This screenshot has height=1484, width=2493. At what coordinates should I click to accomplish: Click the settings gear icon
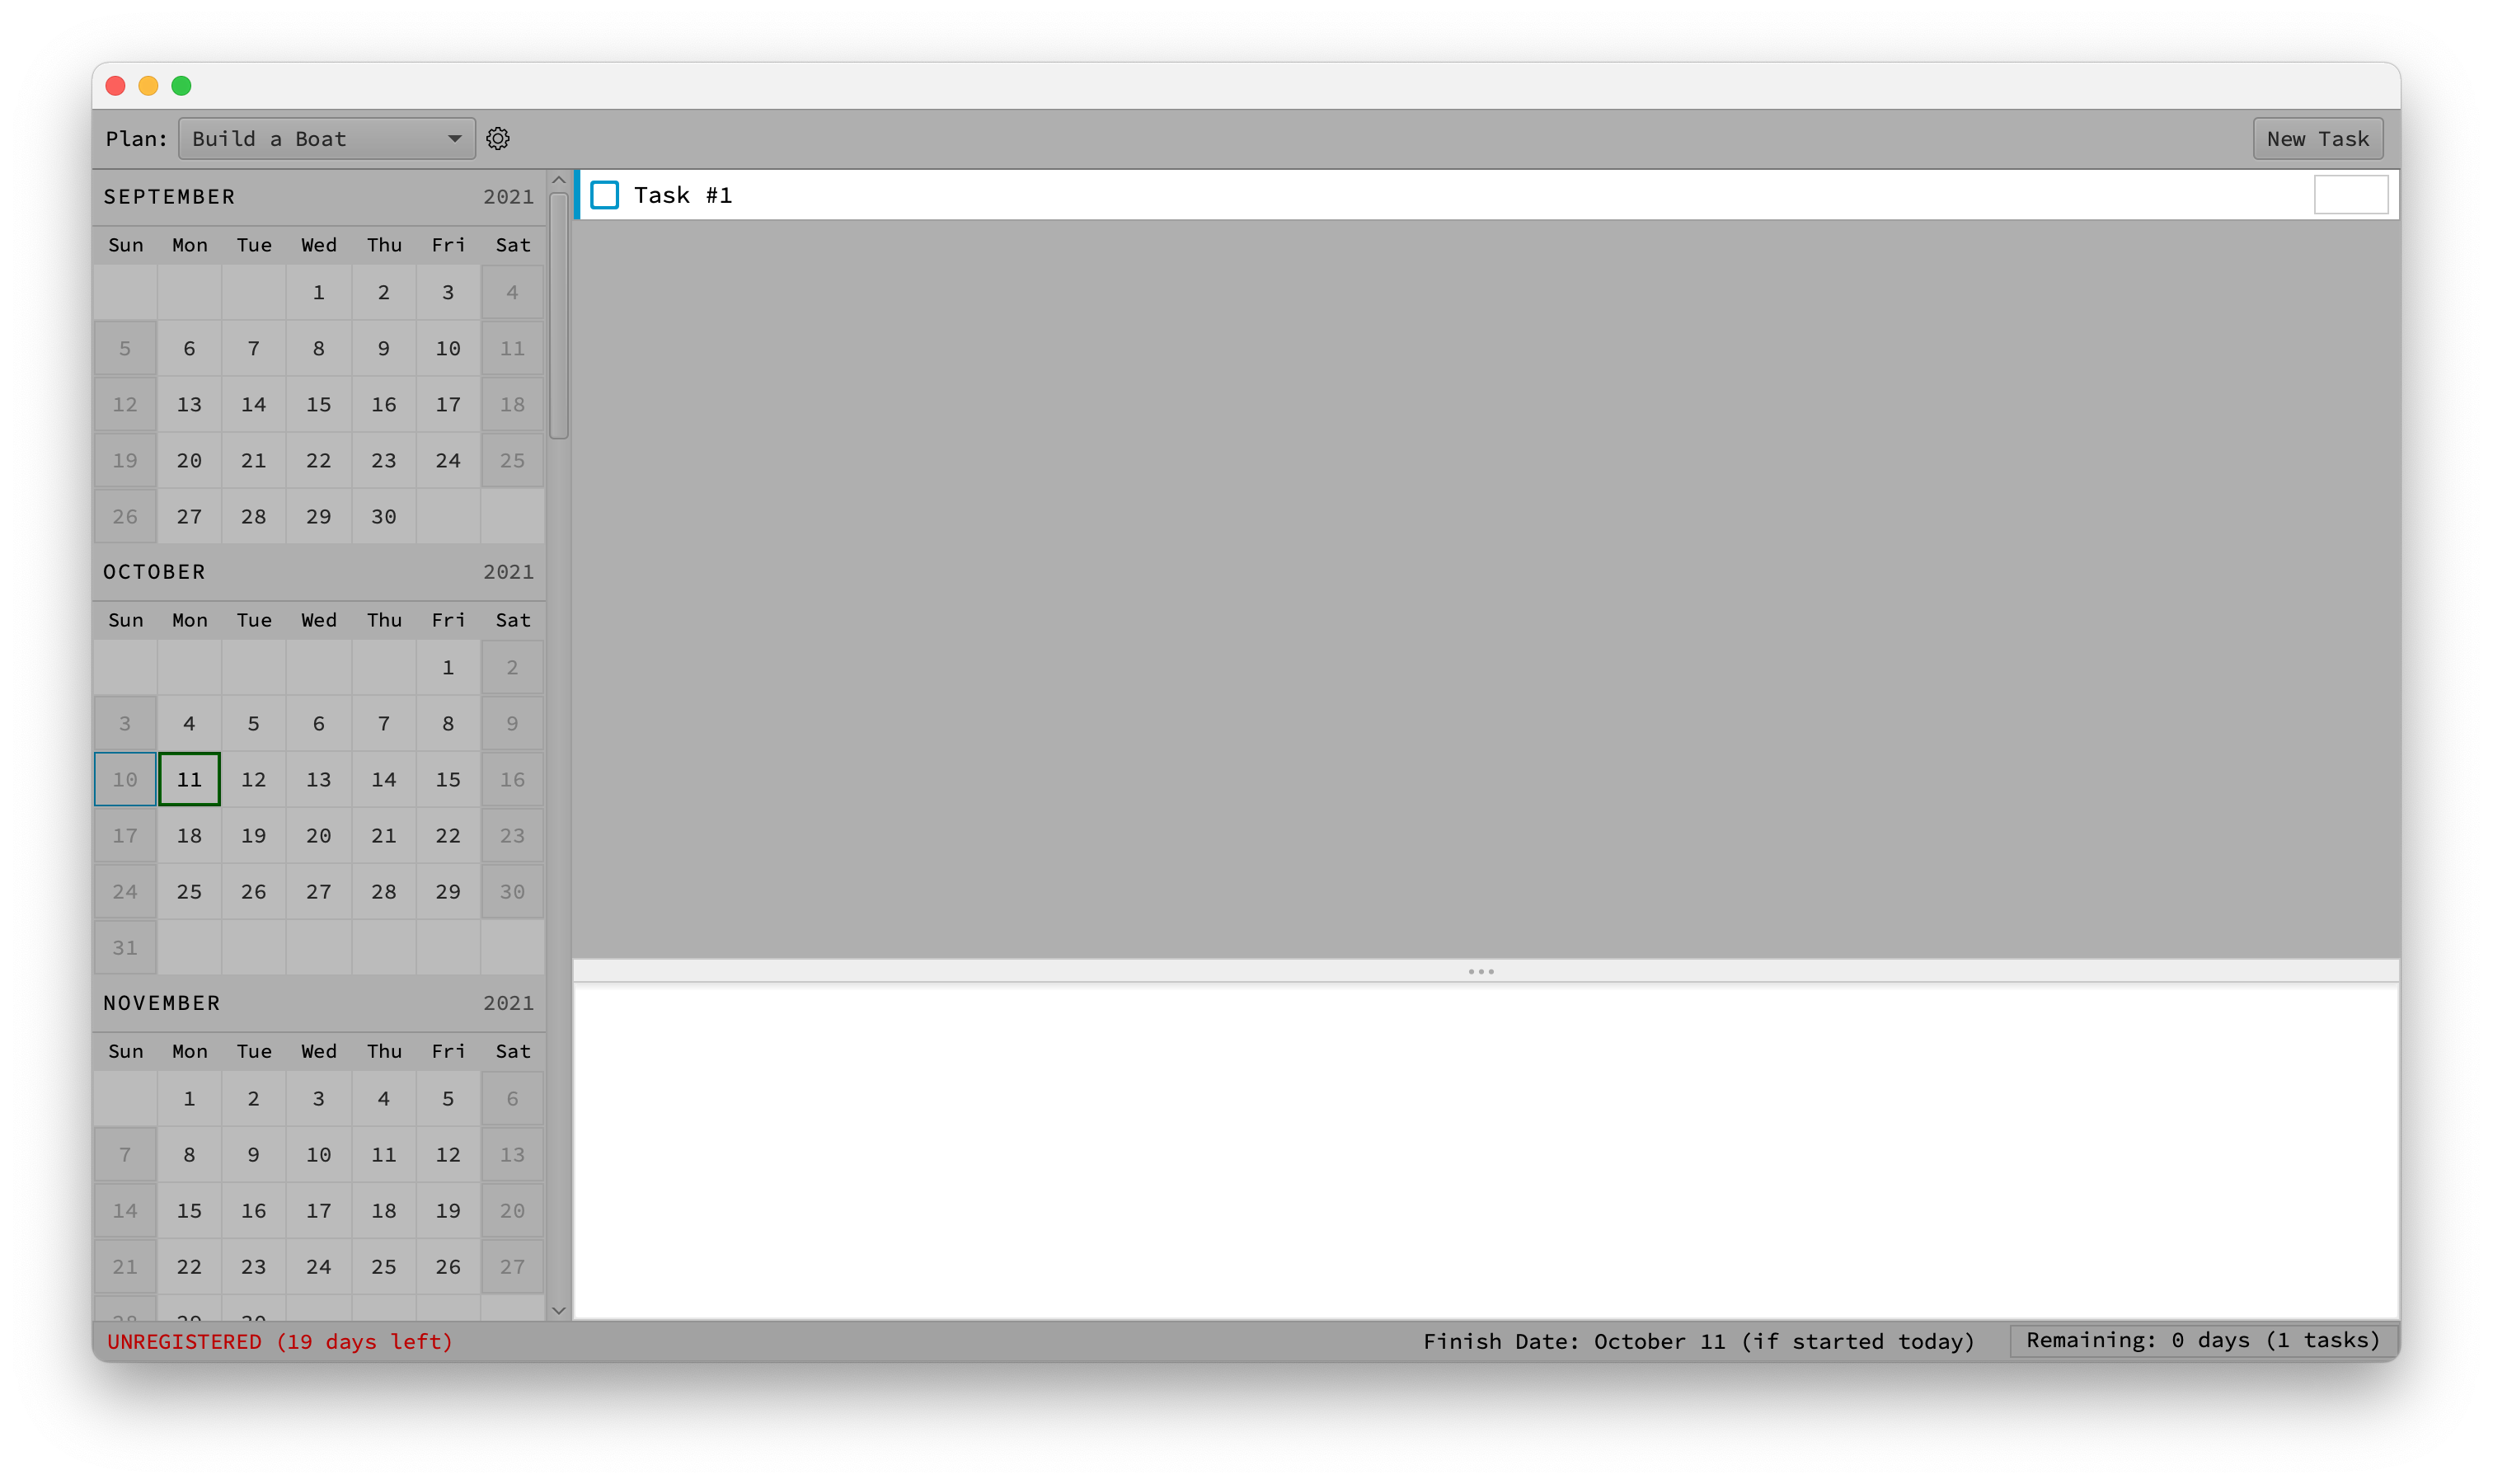click(x=498, y=138)
